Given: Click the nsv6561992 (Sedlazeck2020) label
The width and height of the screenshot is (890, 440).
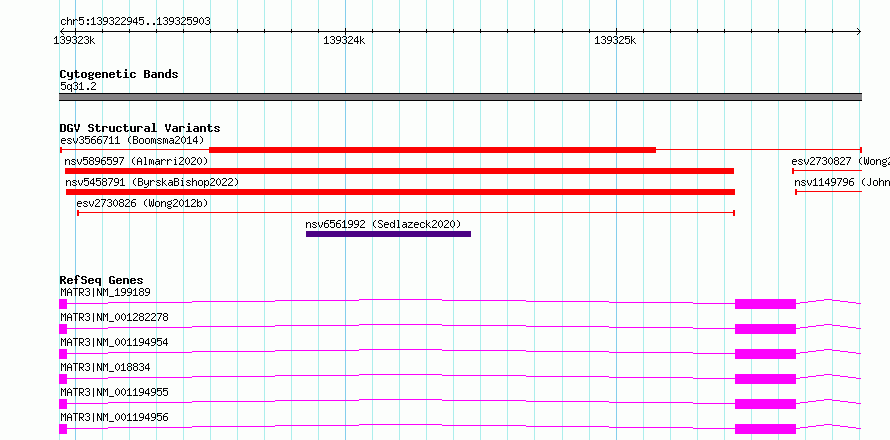Looking at the screenshot, I should (x=383, y=224).
